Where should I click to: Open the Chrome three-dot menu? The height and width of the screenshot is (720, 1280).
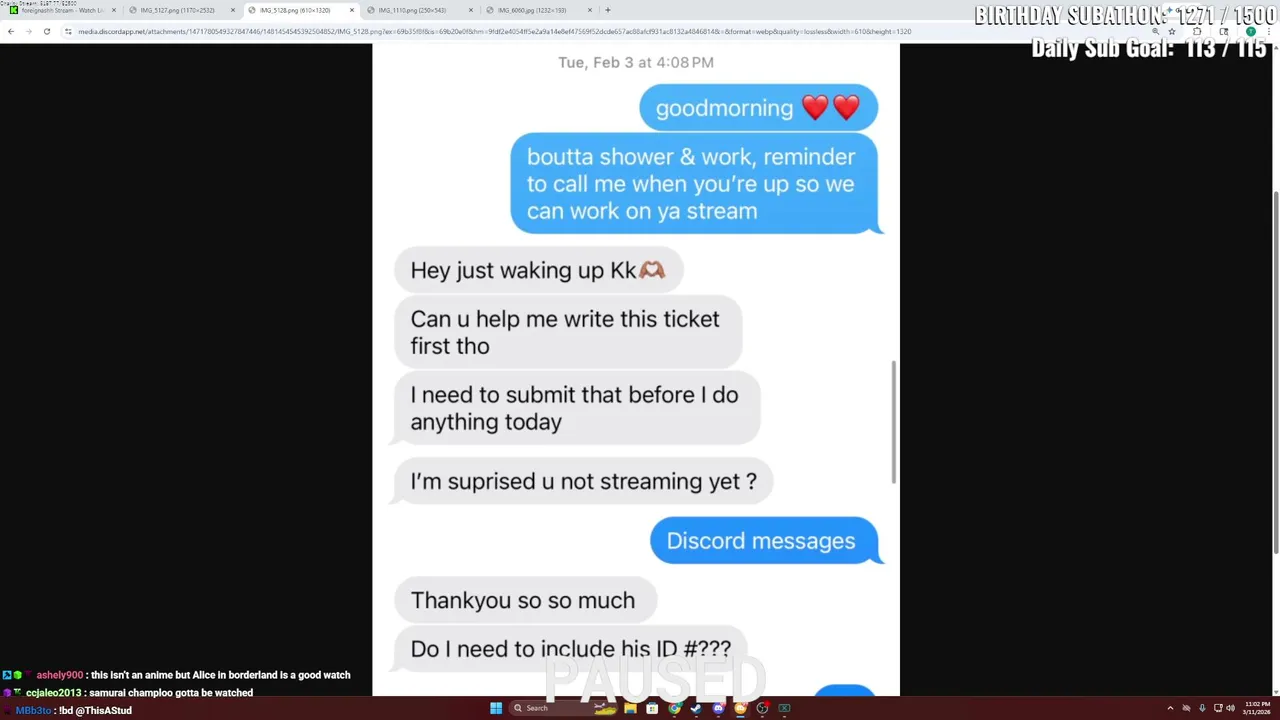[1269, 31]
